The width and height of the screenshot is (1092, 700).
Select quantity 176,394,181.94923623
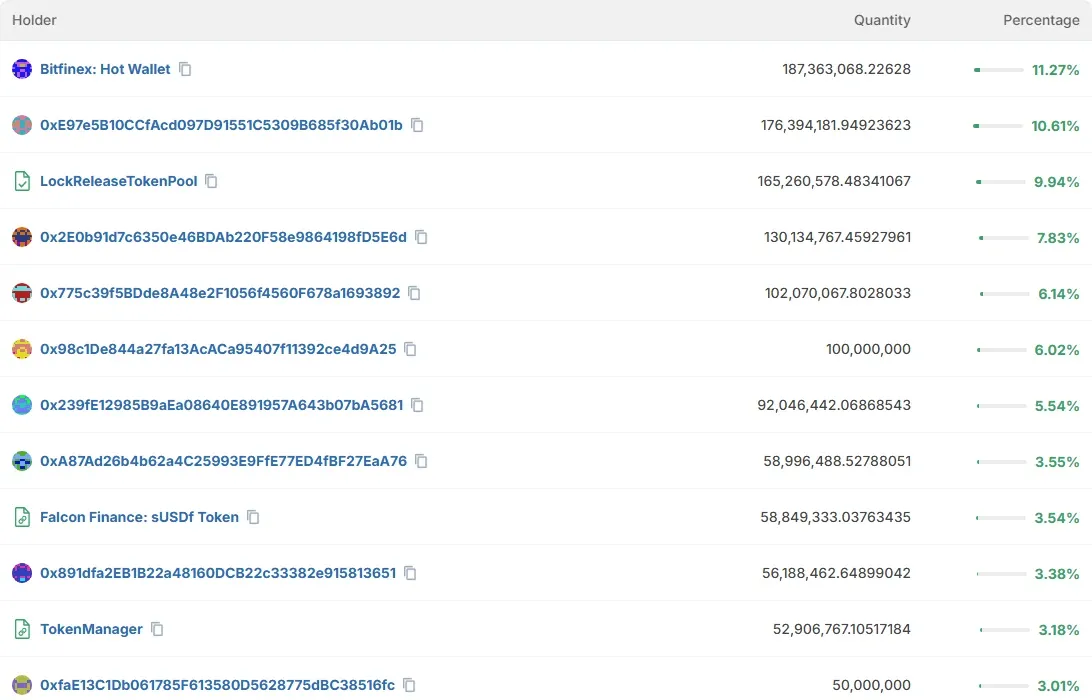coord(836,125)
